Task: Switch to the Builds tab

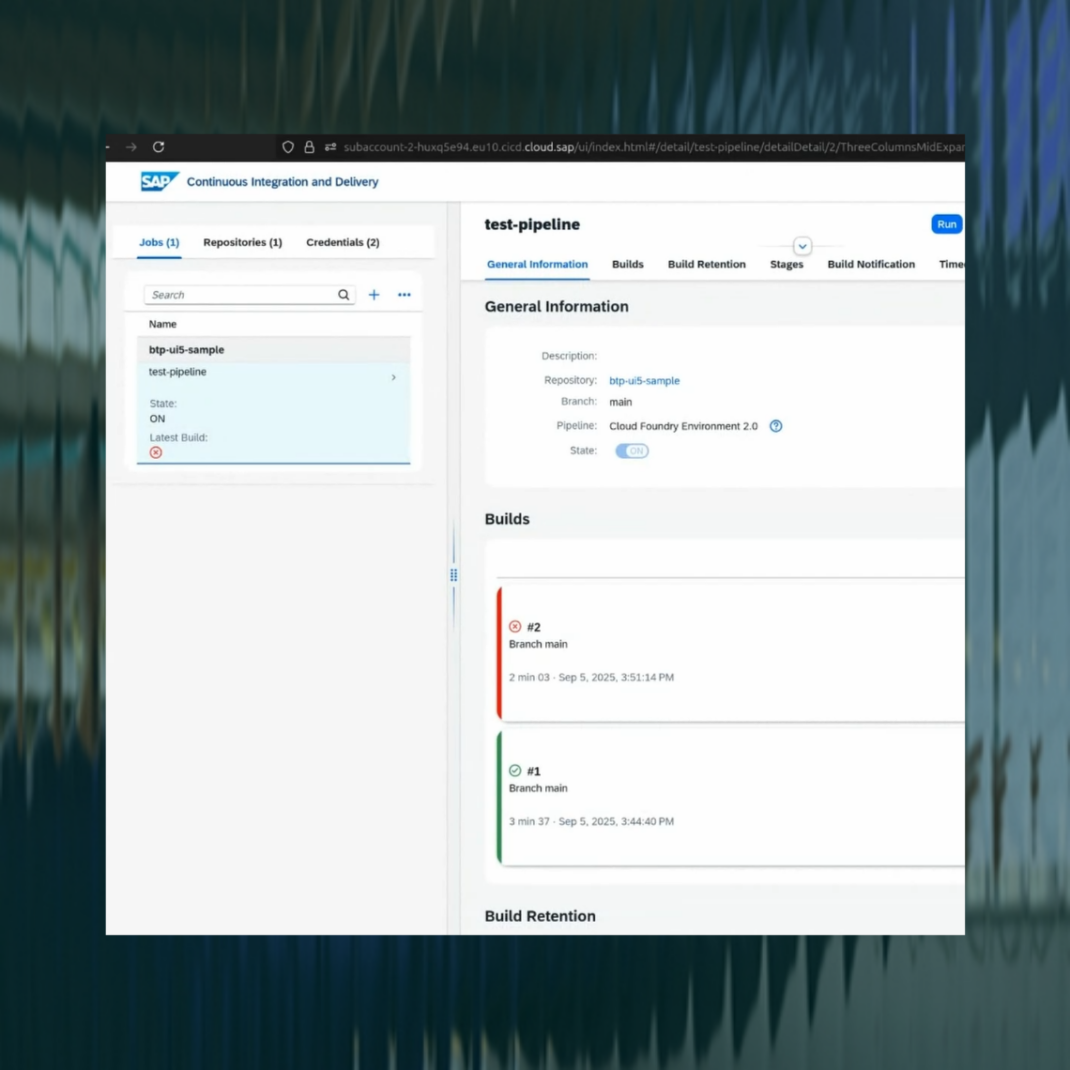Action: click(x=627, y=264)
